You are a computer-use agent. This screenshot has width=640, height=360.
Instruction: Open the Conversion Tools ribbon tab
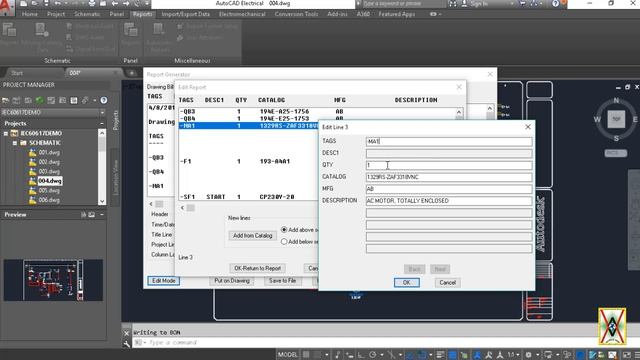point(296,14)
